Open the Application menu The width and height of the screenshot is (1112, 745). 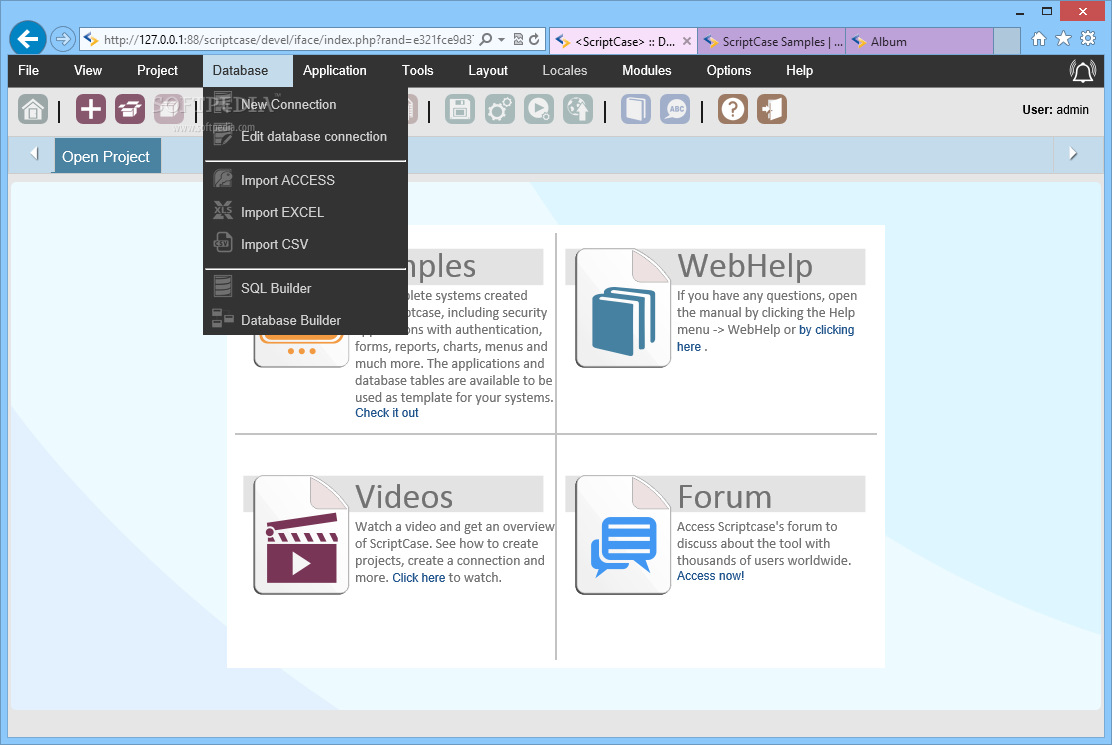(335, 70)
